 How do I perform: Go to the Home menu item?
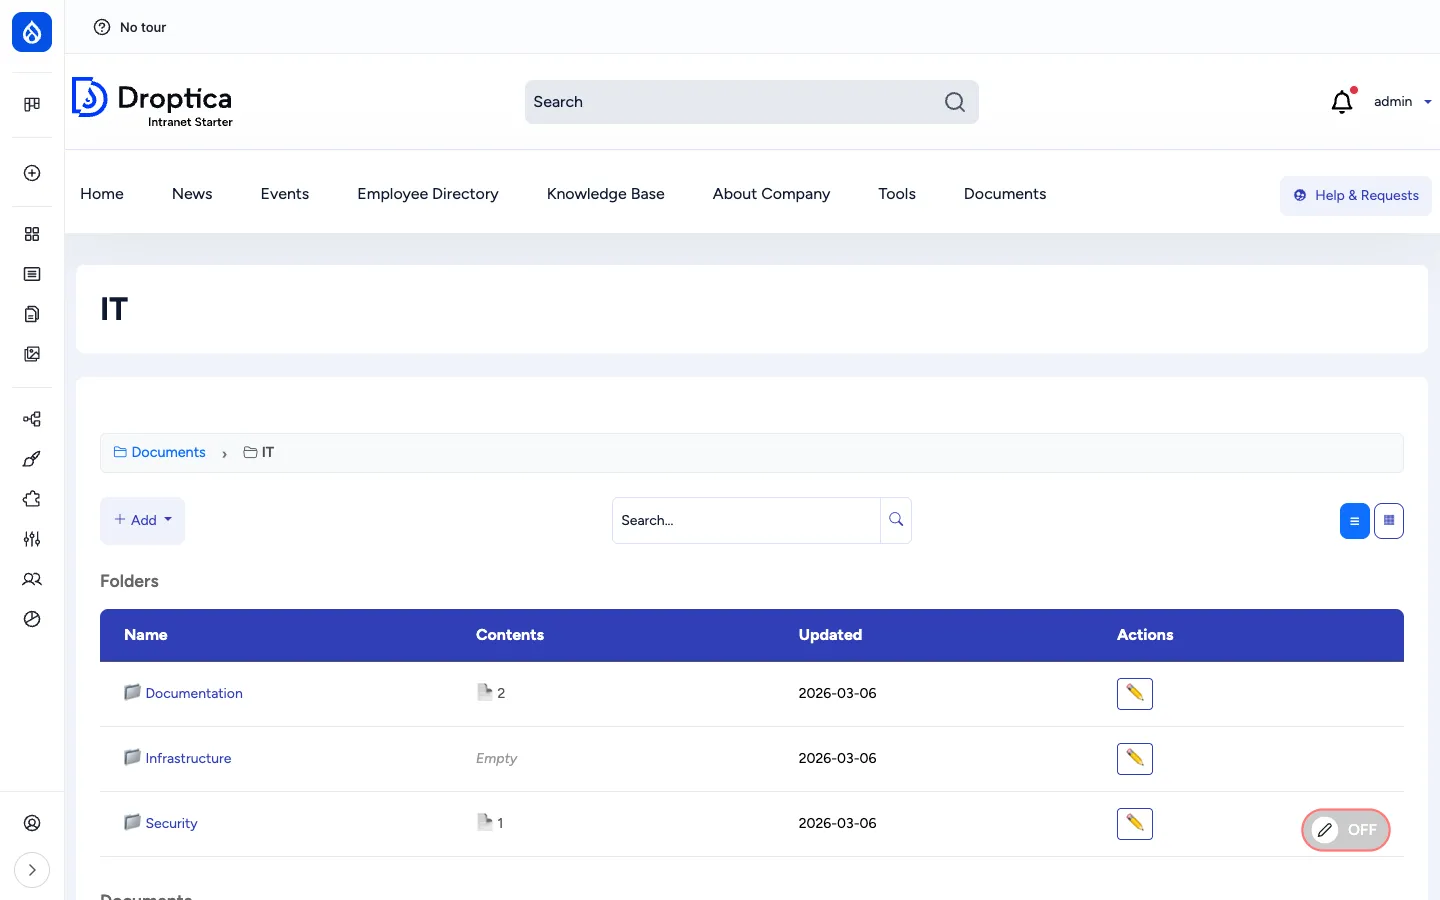click(102, 194)
